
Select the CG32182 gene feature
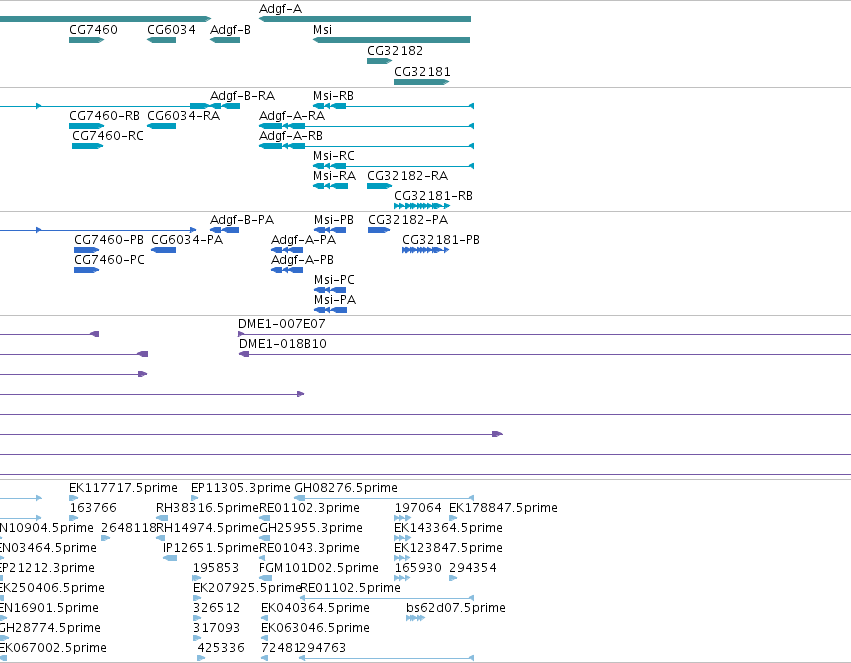pyautogui.click(x=379, y=61)
